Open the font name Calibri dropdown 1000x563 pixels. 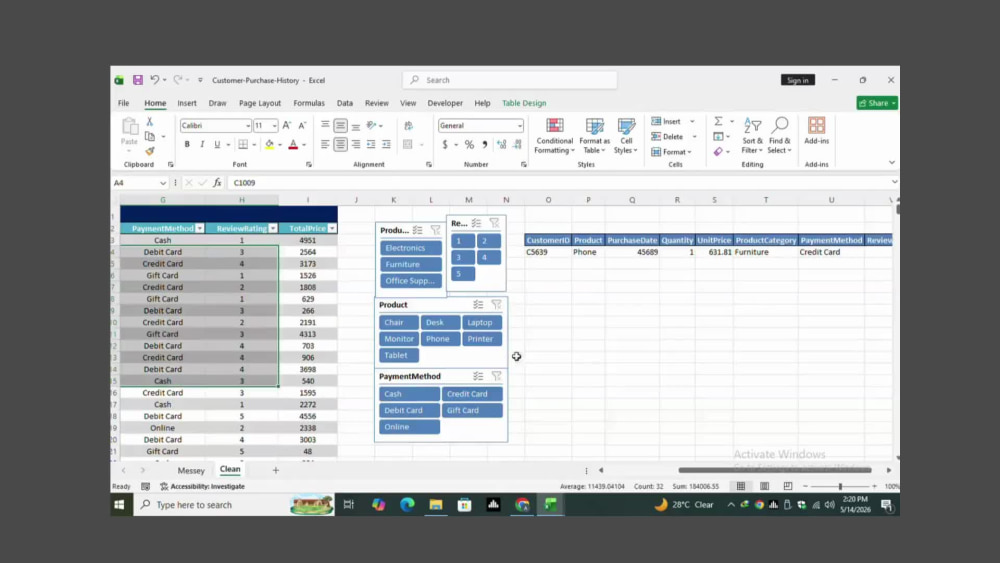tap(248, 126)
